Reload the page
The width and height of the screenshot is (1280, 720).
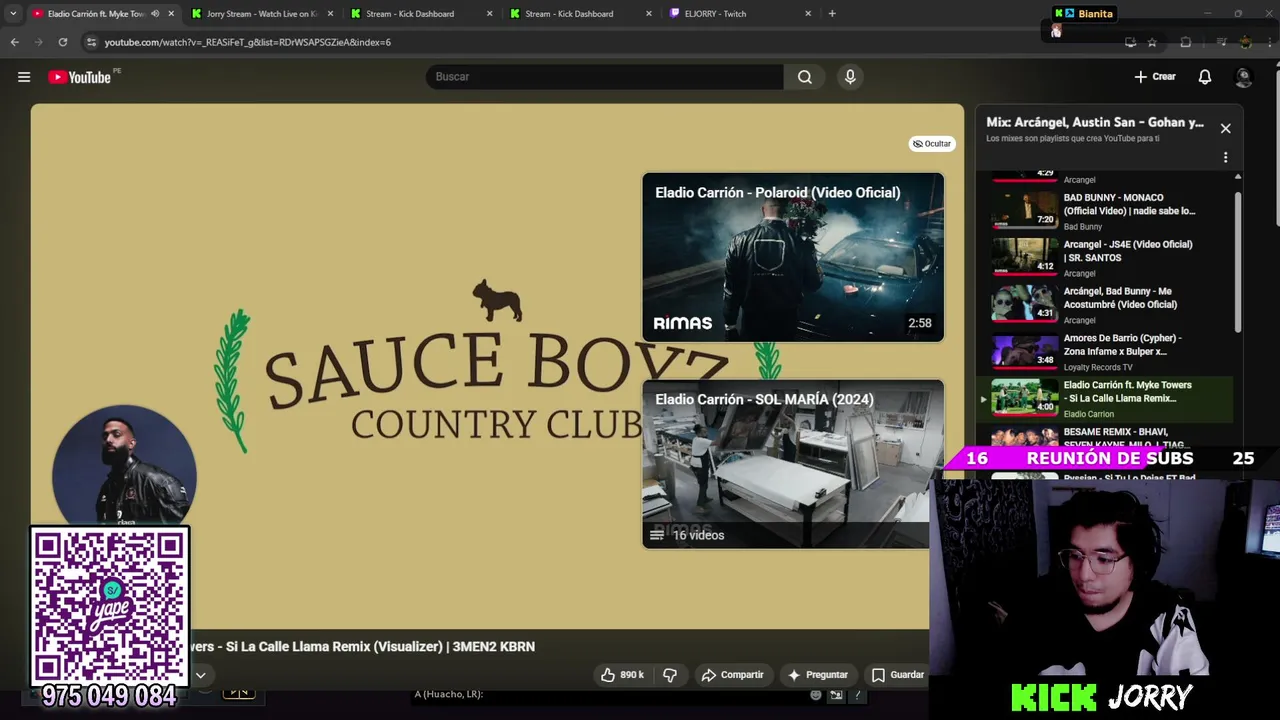62,42
